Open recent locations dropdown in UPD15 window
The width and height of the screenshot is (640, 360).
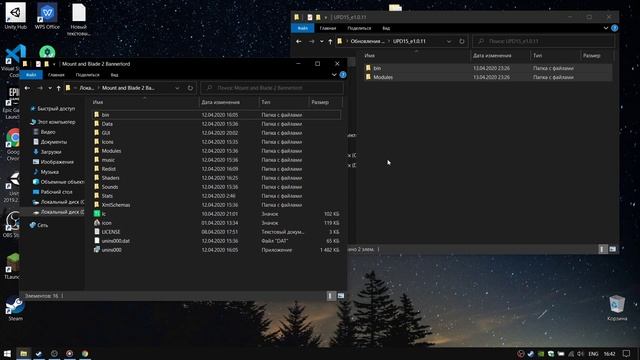coord(322,41)
